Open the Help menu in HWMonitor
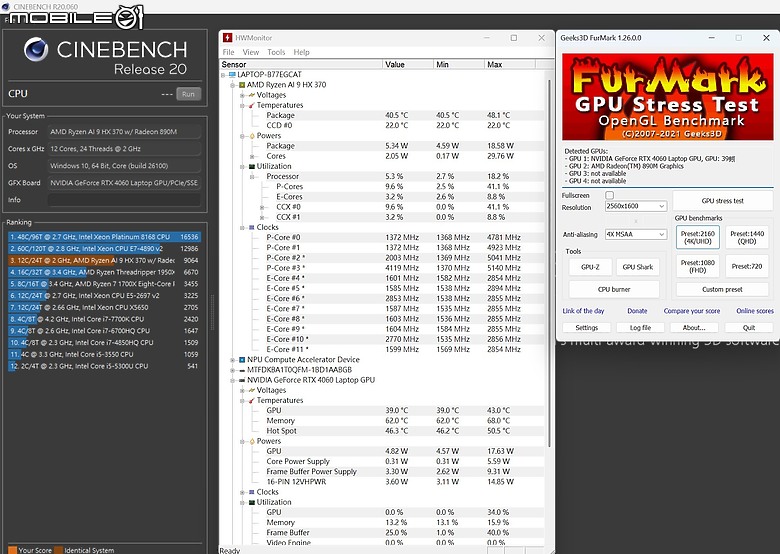This screenshot has width=780, height=554. [x=301, y=52]
